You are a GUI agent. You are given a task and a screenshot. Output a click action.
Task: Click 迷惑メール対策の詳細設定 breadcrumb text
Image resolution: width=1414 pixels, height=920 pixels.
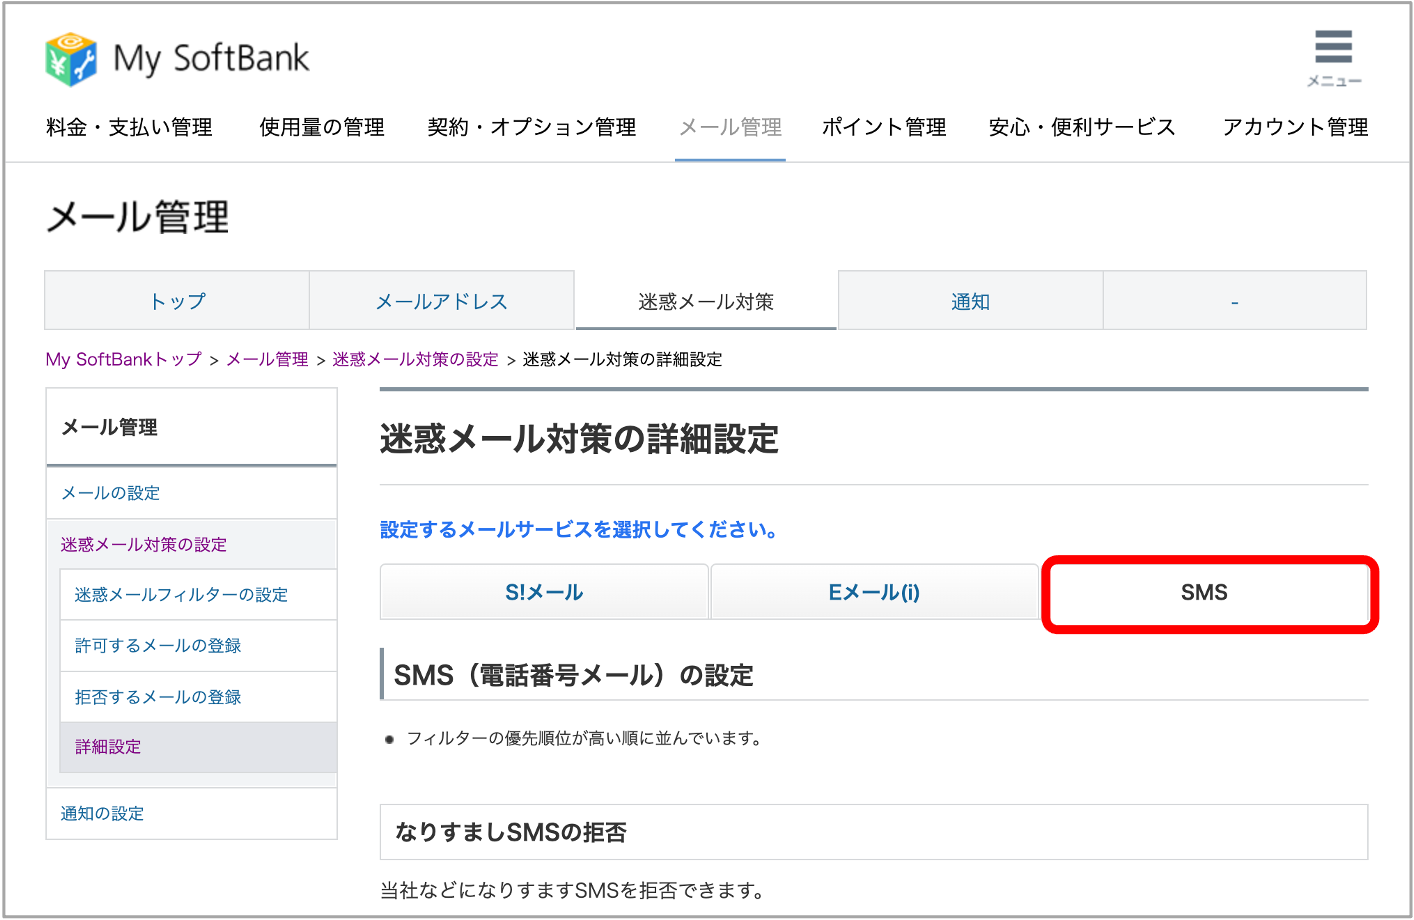click(x=622, y=359)
